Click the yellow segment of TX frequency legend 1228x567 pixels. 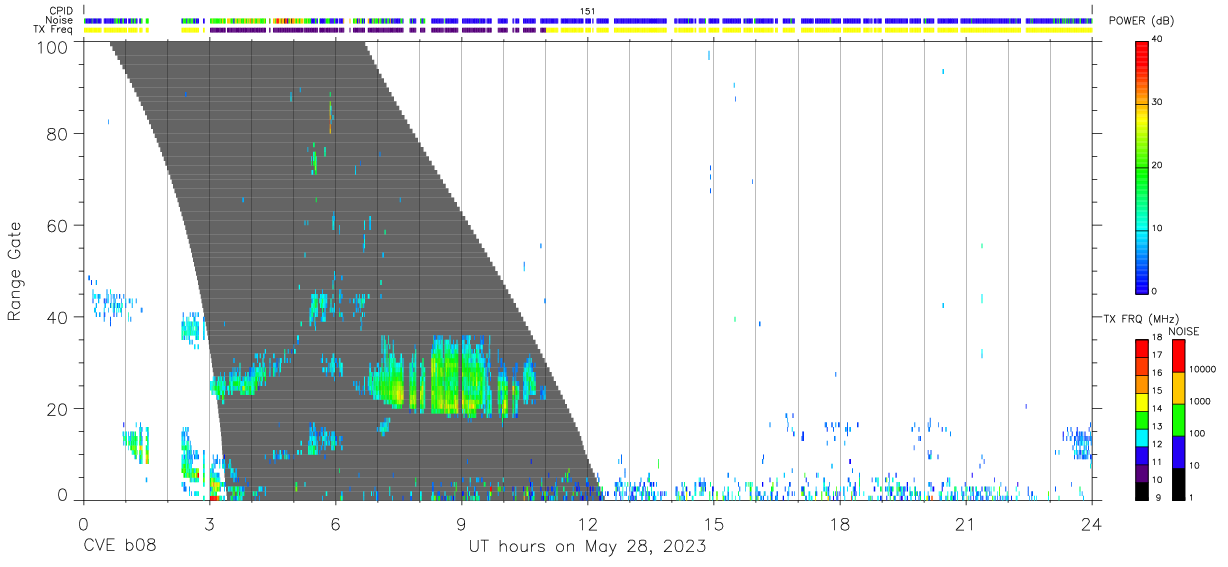[1141, 400]
